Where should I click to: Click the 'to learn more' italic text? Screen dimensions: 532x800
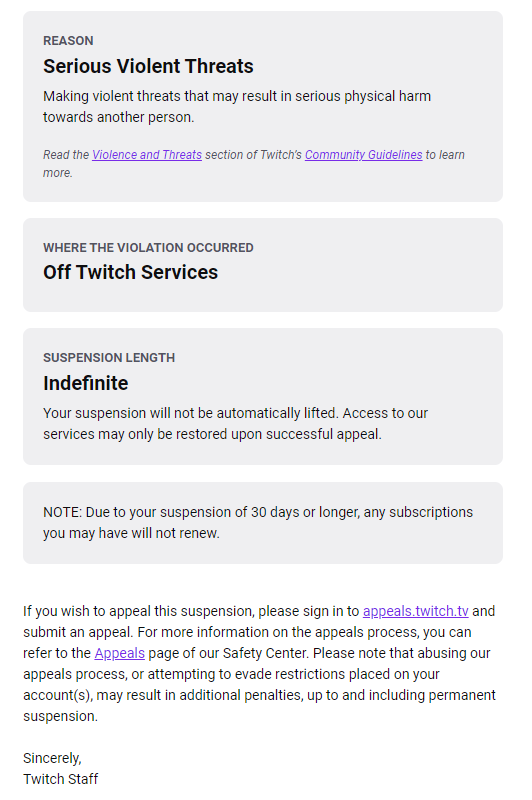tap(254, 164)
